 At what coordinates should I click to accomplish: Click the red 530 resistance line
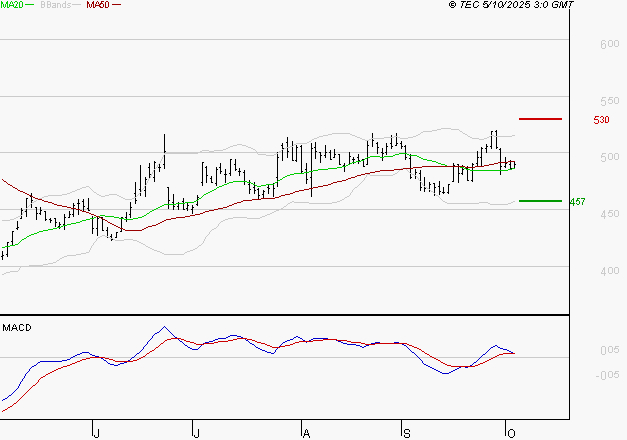pyautogui.click(x=540, y=119)
